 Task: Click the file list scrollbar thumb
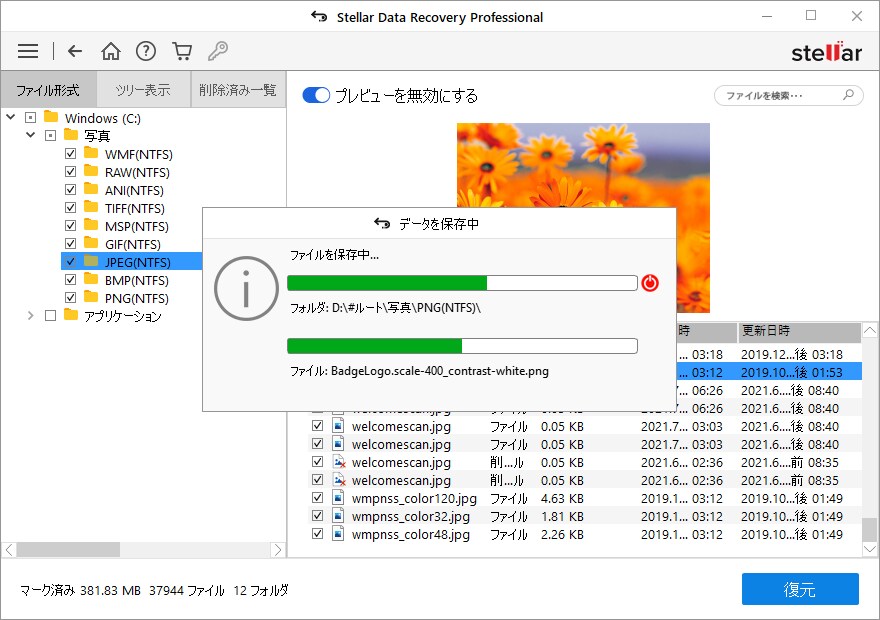[x=869, y=529]
